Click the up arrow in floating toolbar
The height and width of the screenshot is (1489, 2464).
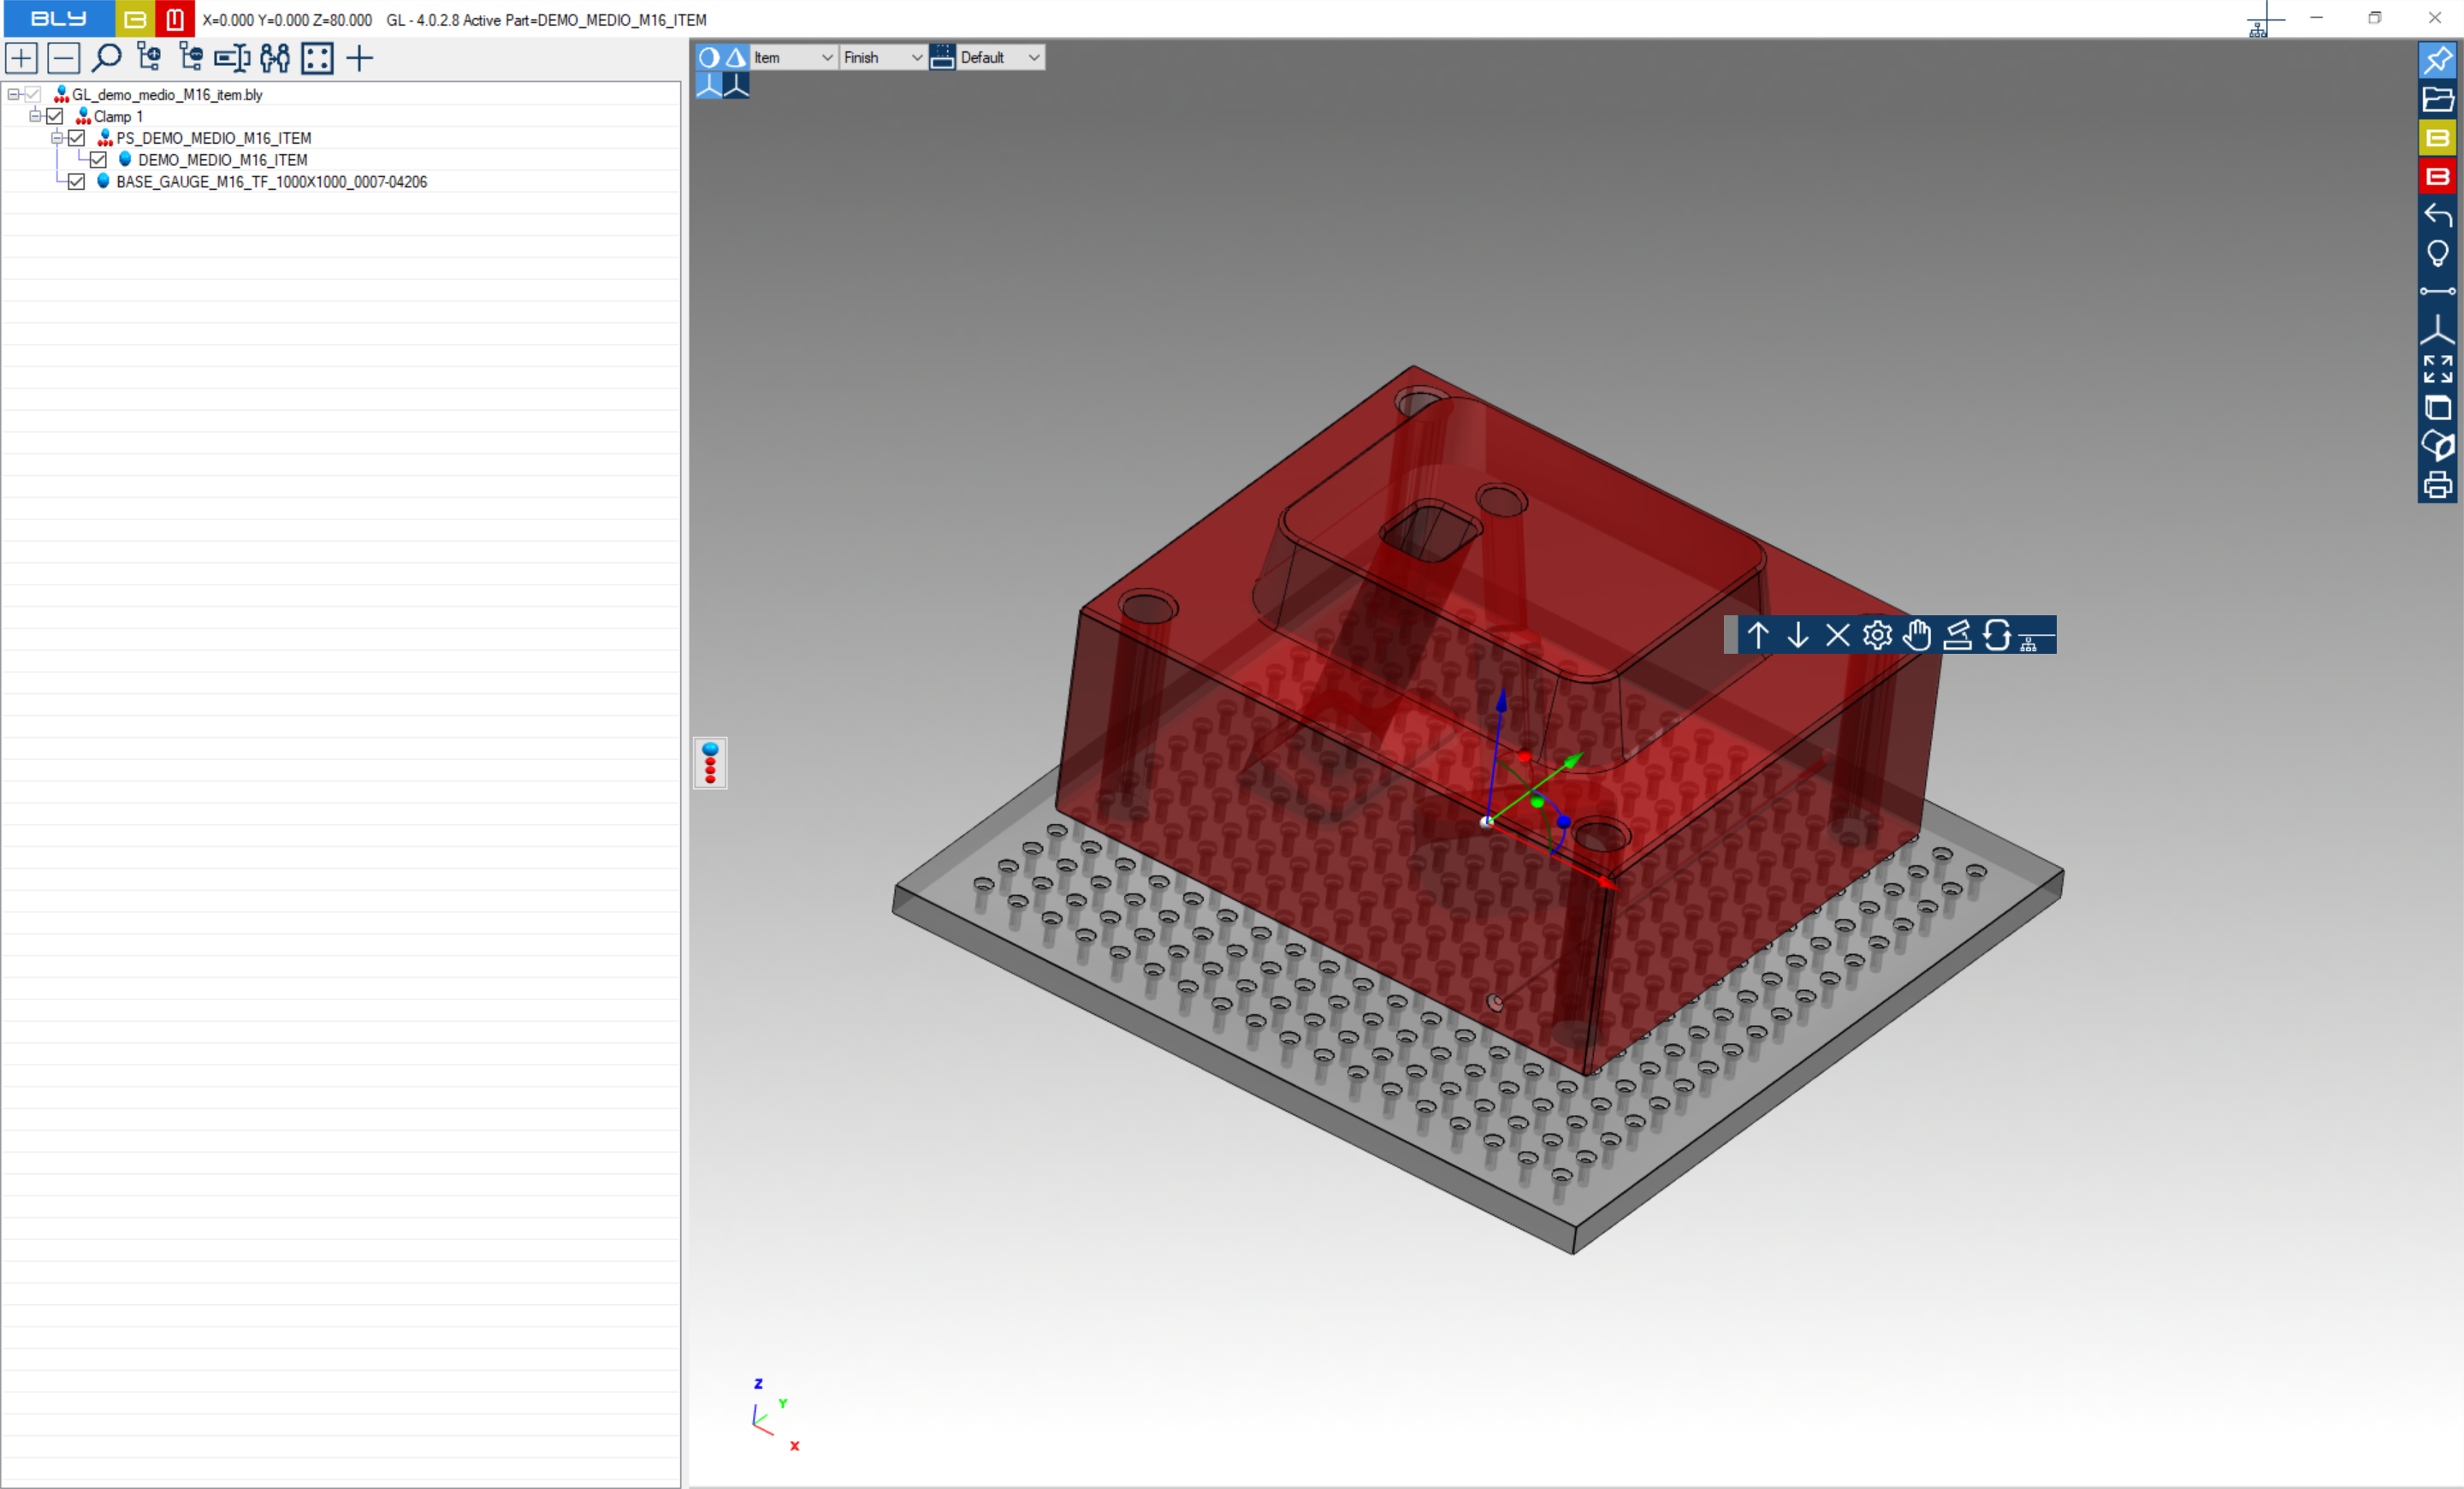(1758, 635)
